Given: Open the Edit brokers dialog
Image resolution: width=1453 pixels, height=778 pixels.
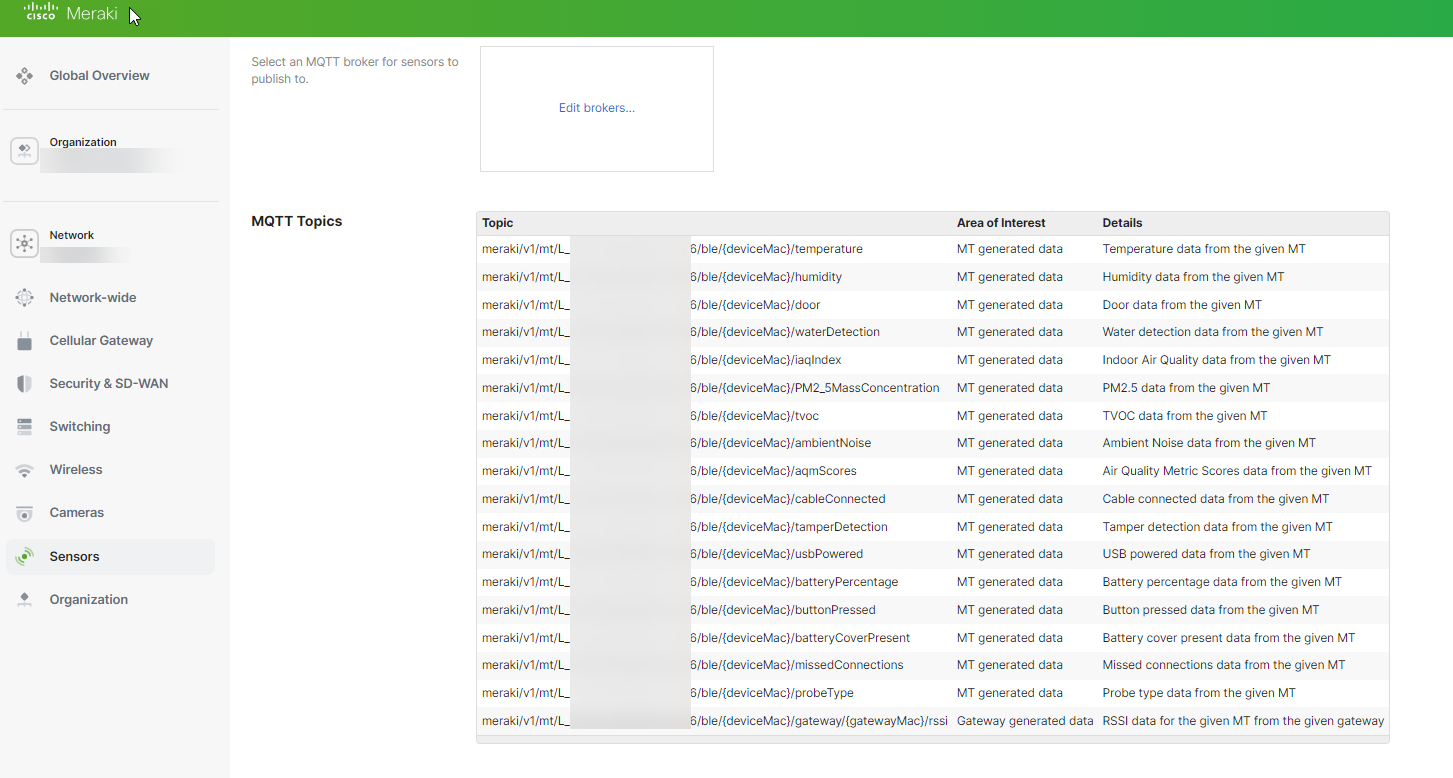Looking at the screenshot, I should pyautogui.click(x=596, y=107).
